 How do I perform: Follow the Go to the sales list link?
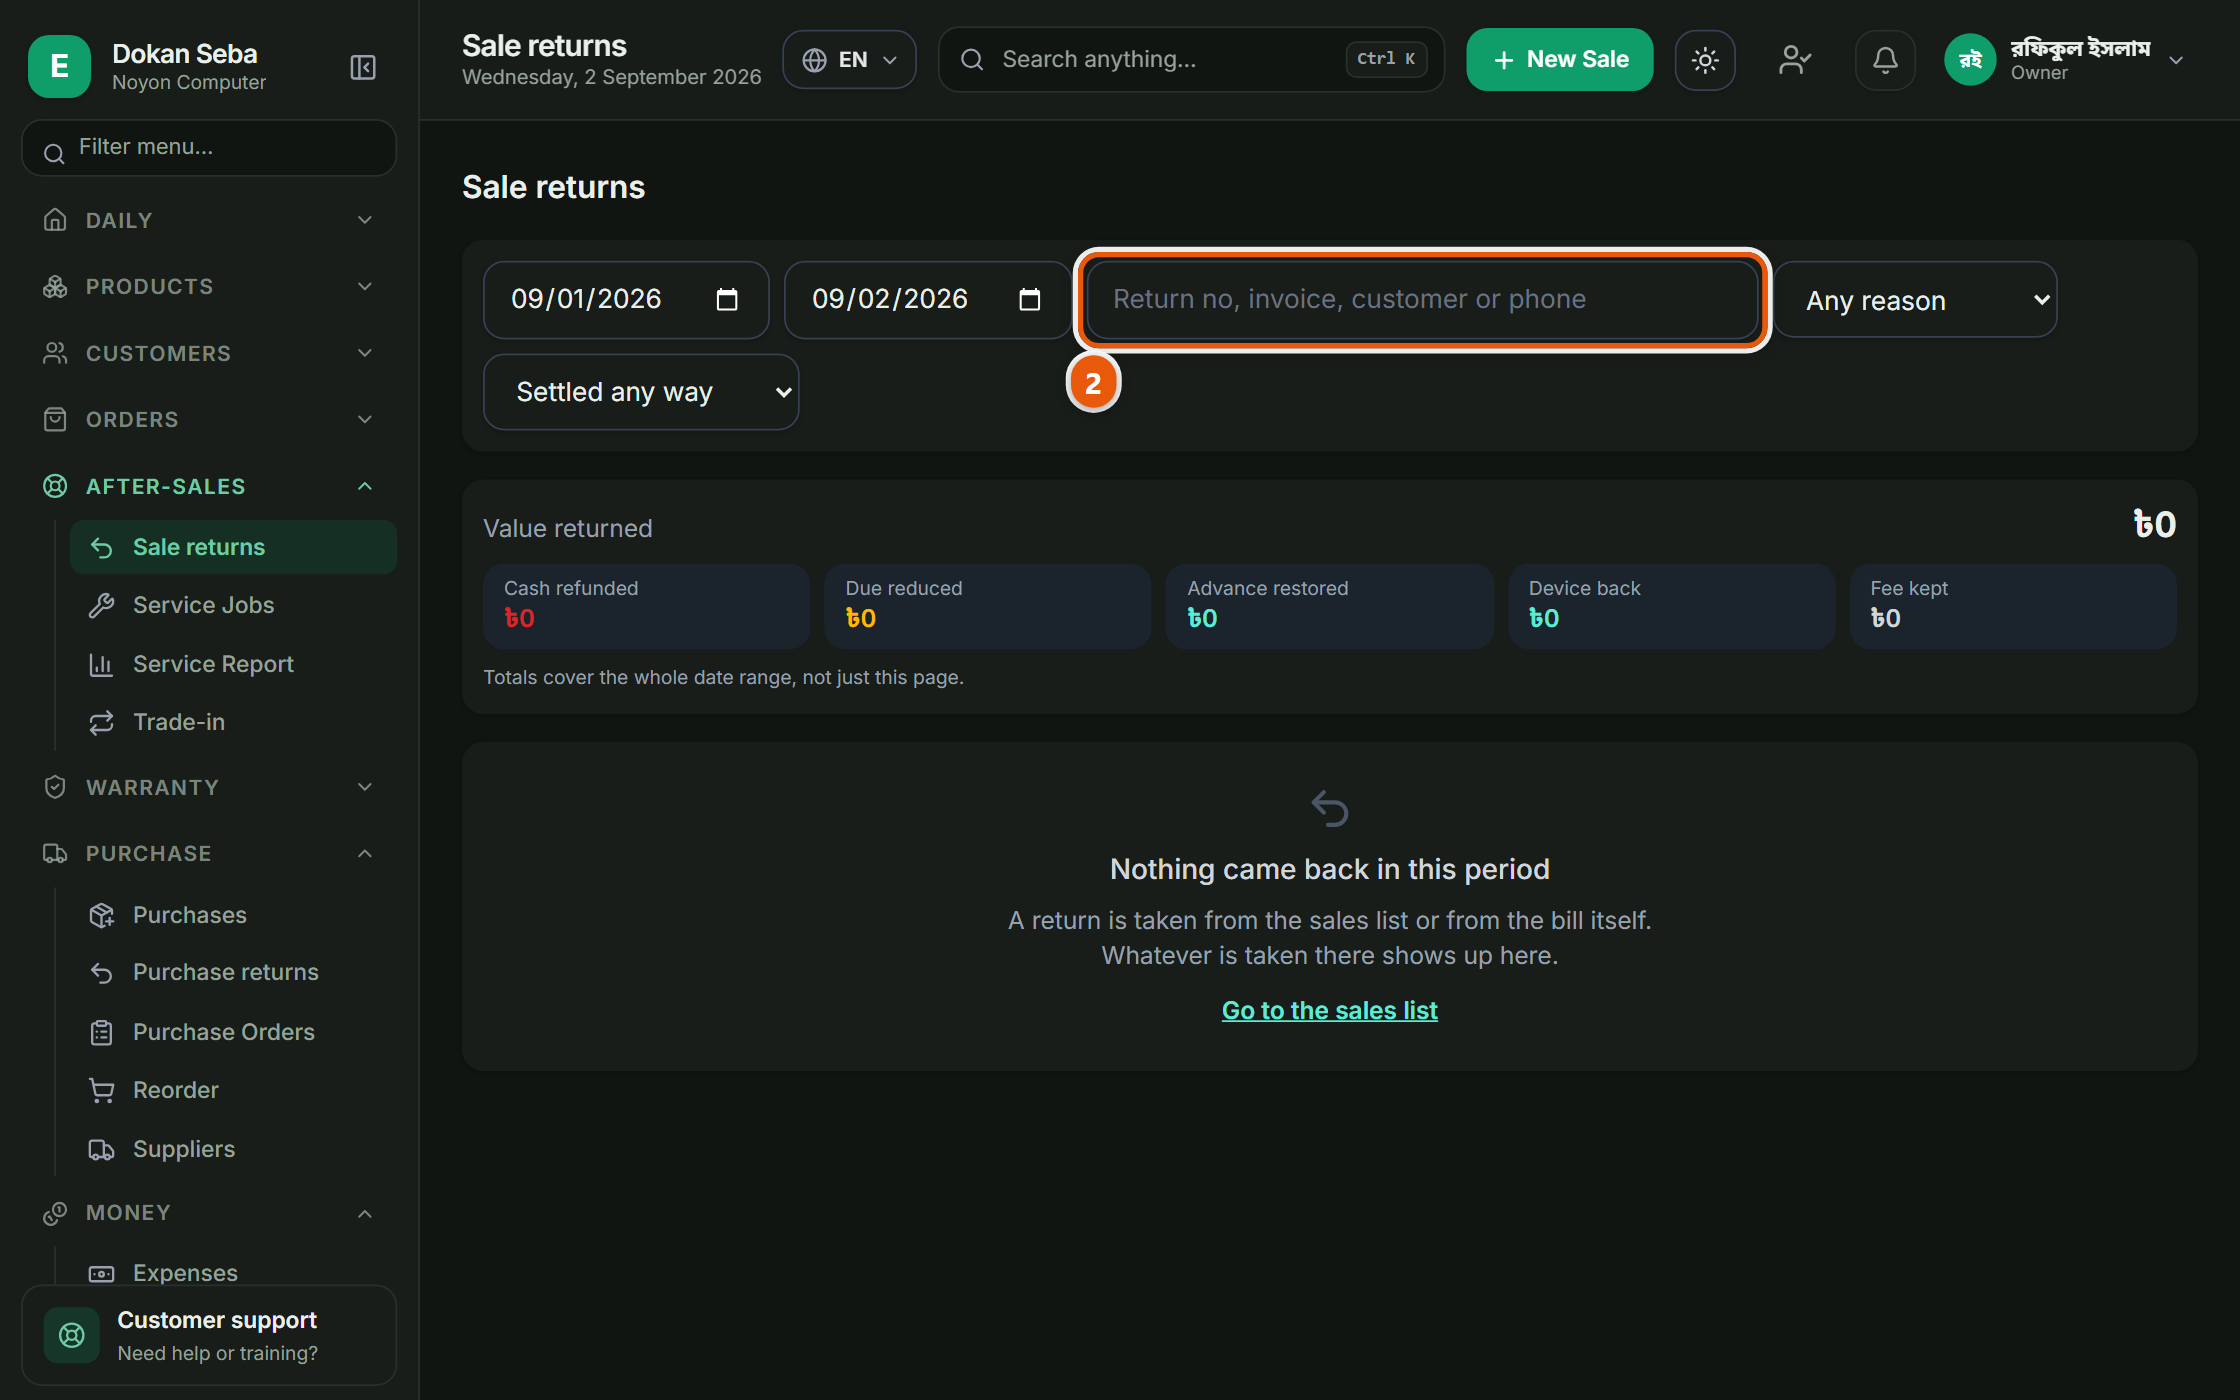(1329, 1010)
